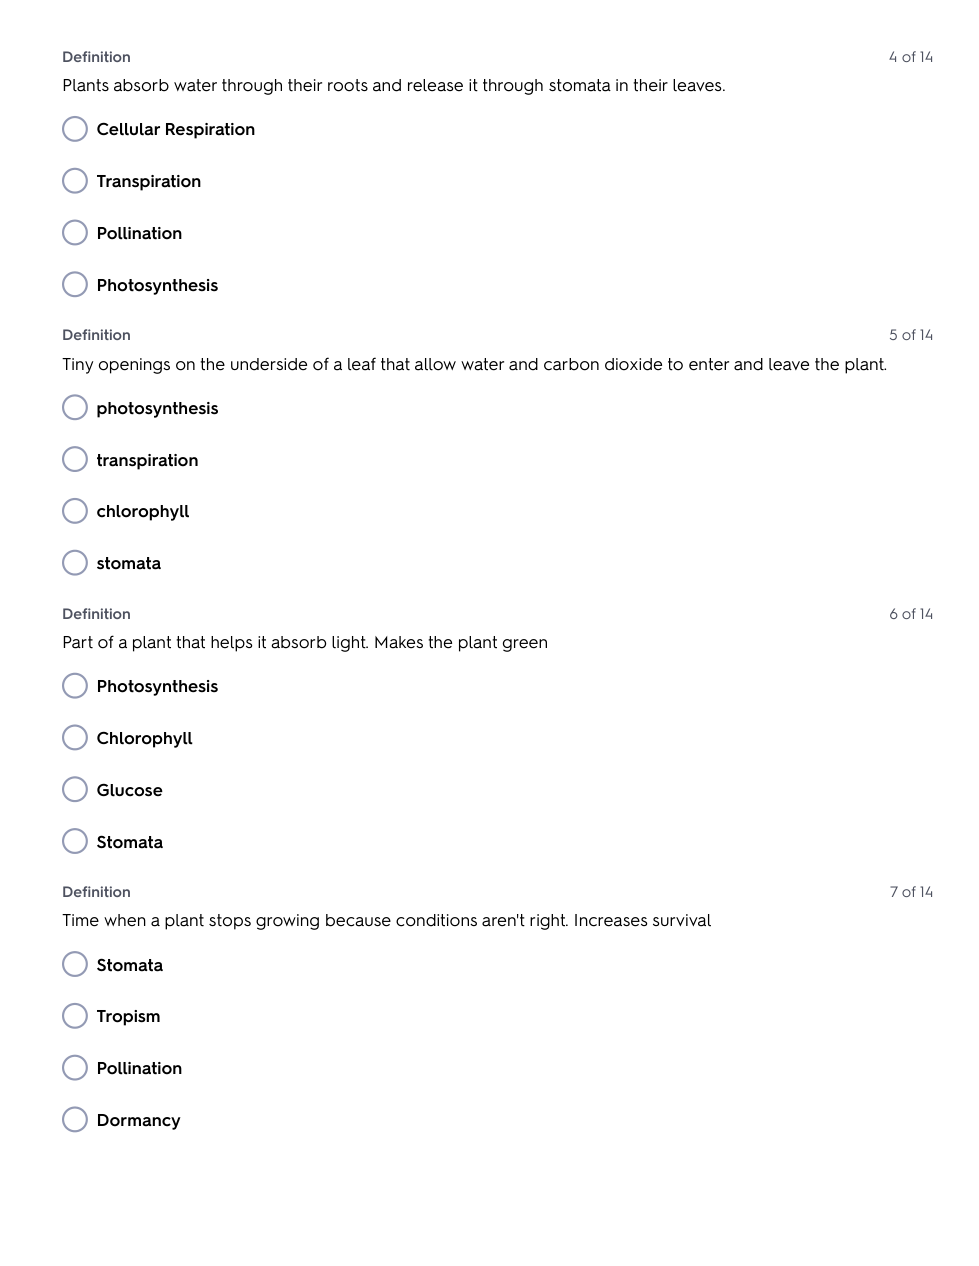Click the "Makes the plant green" definition text
Viewport: 979px width, 1266px height.
click(x=305, y=642)
